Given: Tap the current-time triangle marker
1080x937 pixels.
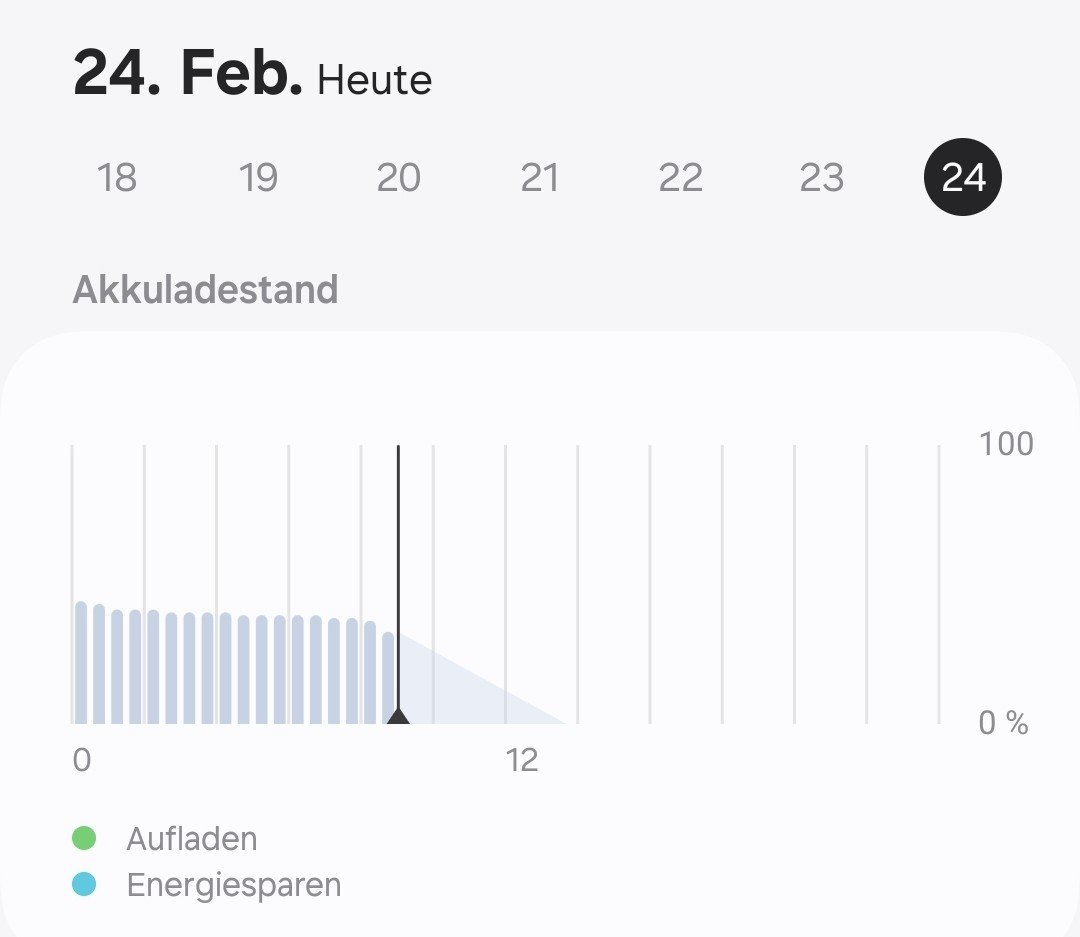Looking at the screenshot, I should pyautogui.click(x=398, y=716).
